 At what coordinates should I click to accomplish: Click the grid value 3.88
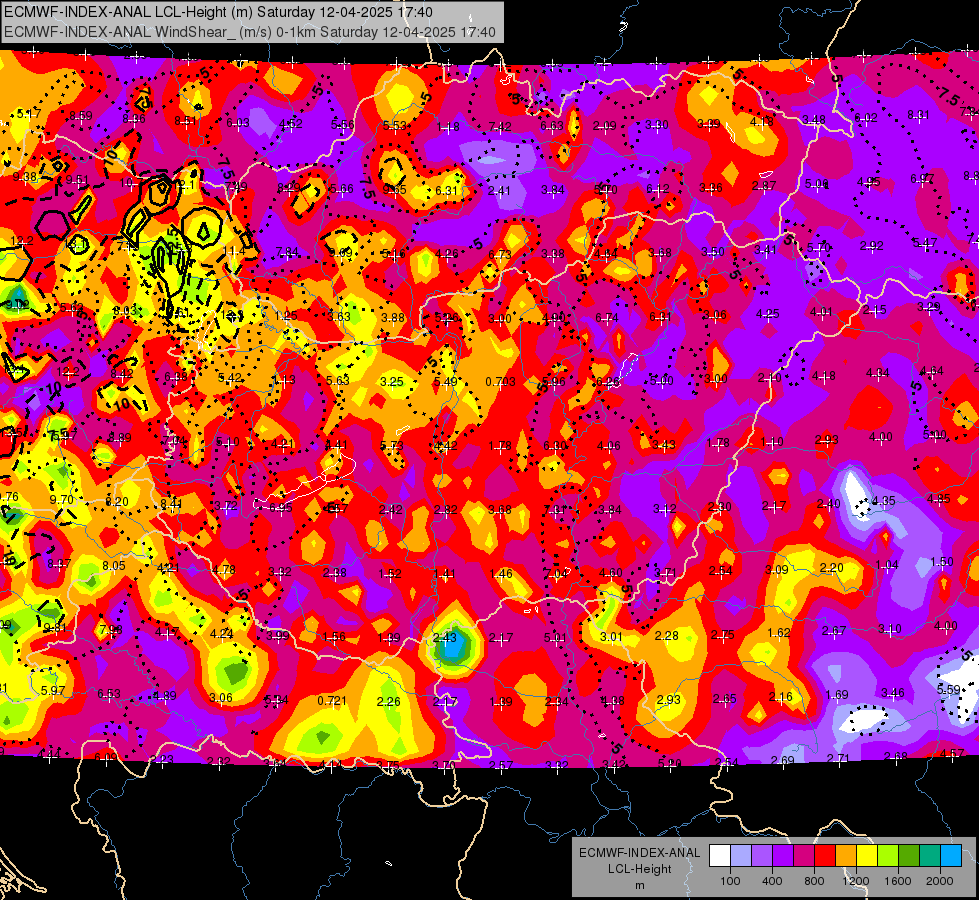(x=393, y=317)
